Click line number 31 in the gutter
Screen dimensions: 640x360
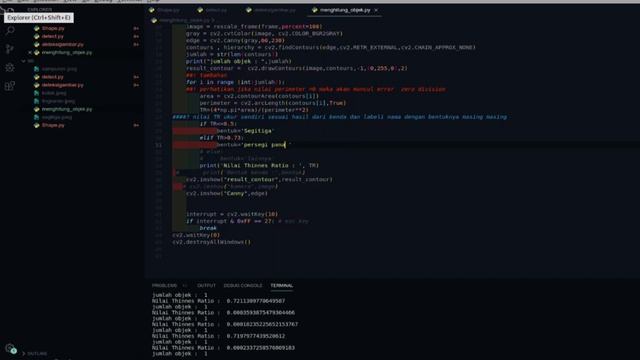pyautogui.click(x=158, y=145)
